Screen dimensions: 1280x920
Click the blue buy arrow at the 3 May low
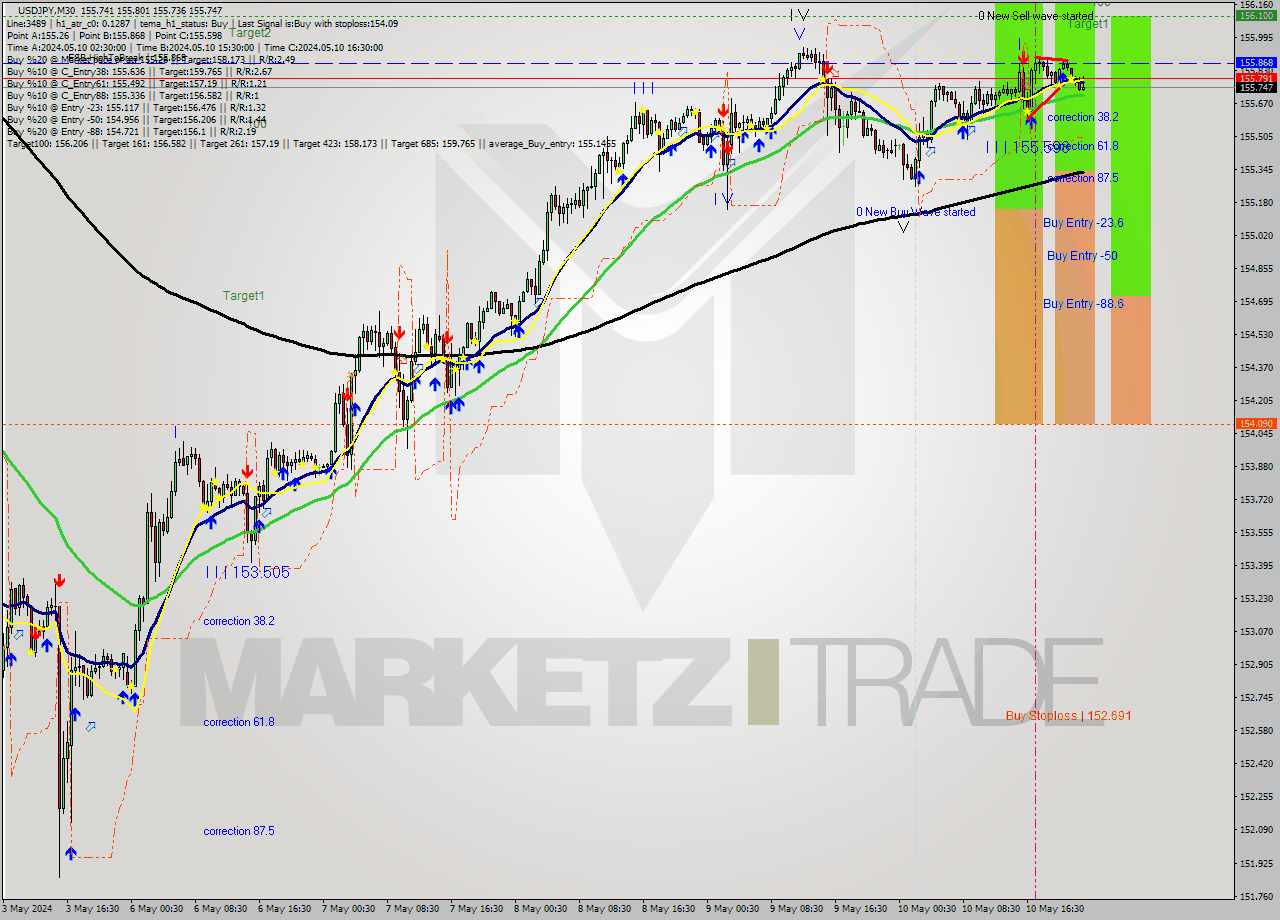click(x=71, y=853)
